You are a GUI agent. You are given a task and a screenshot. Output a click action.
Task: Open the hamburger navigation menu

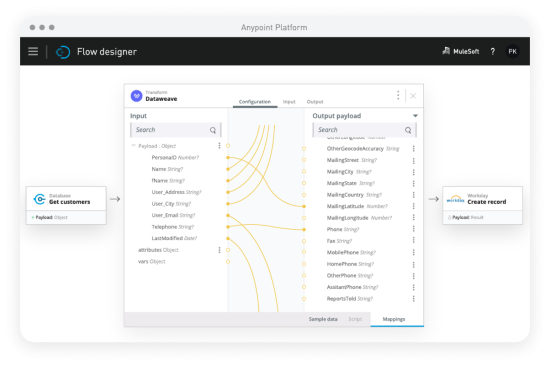coord(33,52)
